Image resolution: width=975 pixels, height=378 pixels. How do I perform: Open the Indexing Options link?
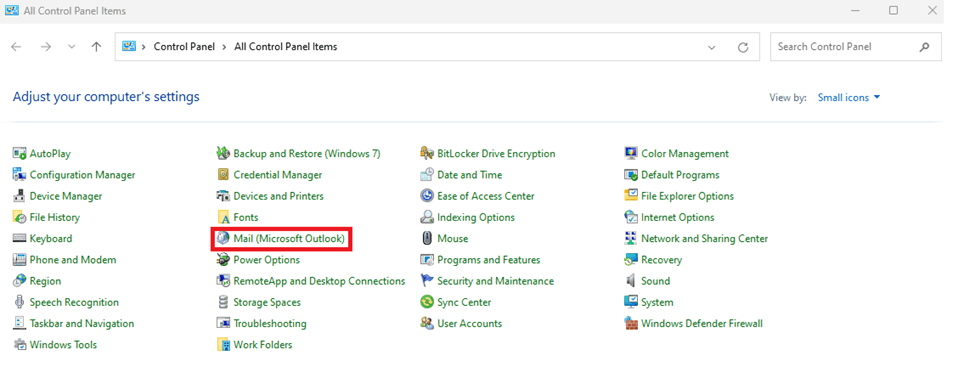click(x=476, y=217)
